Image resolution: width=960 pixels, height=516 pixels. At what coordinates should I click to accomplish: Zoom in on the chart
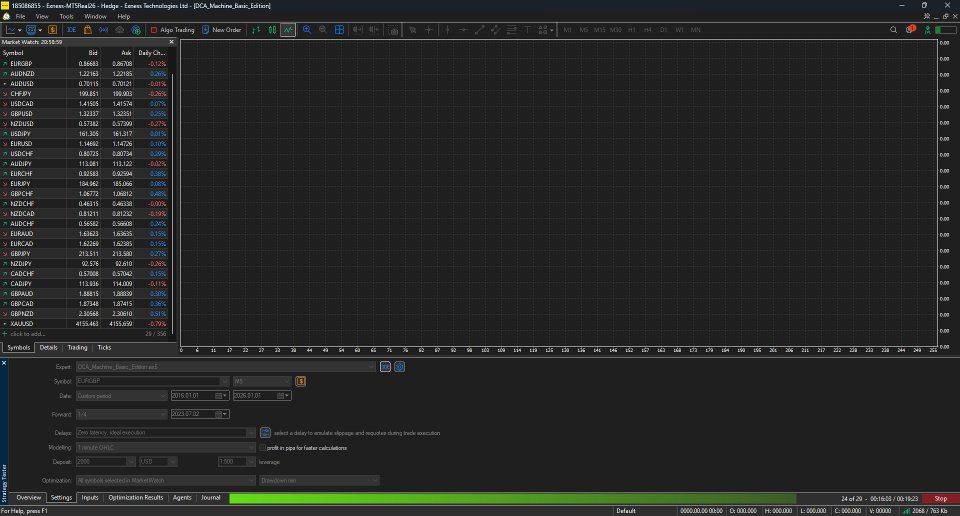[x=307, y=29]
